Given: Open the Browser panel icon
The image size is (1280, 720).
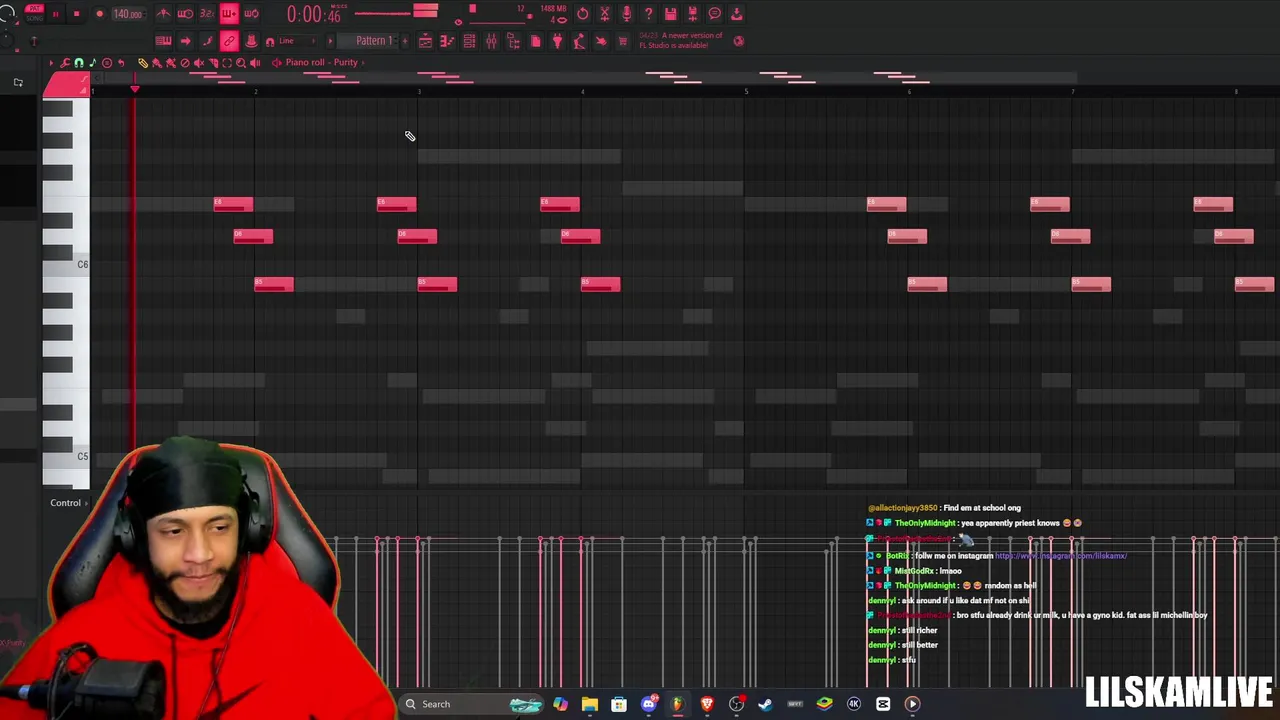Looking at the screenshot, I should pyautogui.click(x=513, y=41).
